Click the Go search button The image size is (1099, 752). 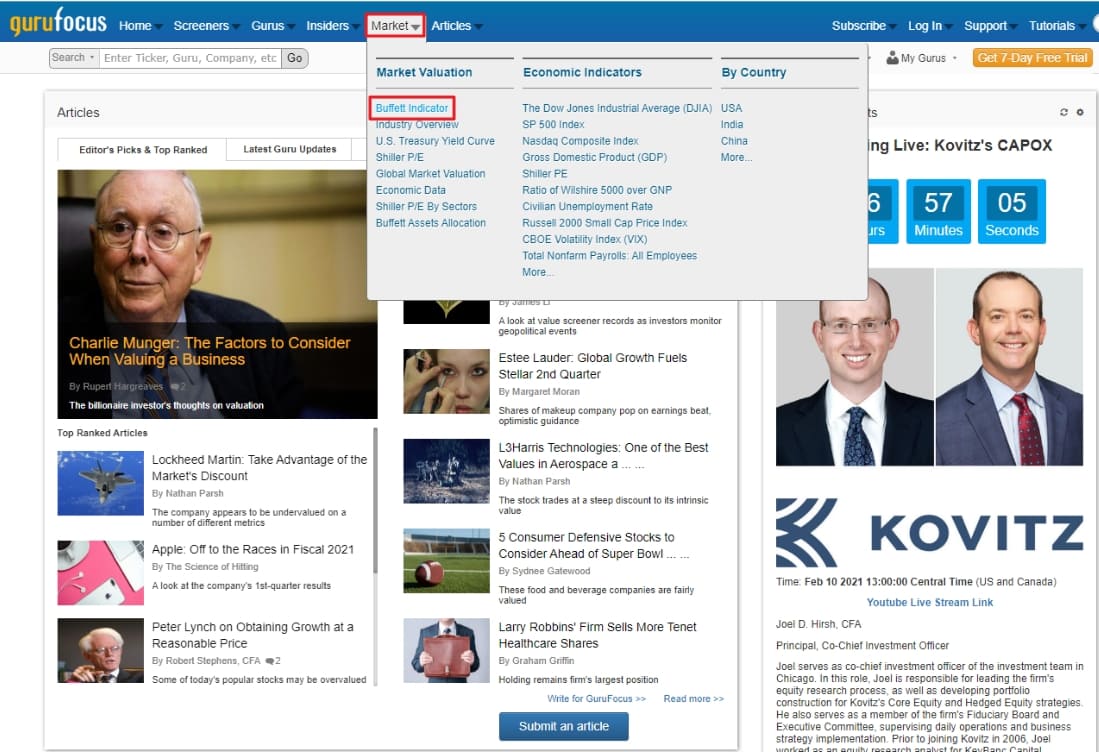coord(294,57)
